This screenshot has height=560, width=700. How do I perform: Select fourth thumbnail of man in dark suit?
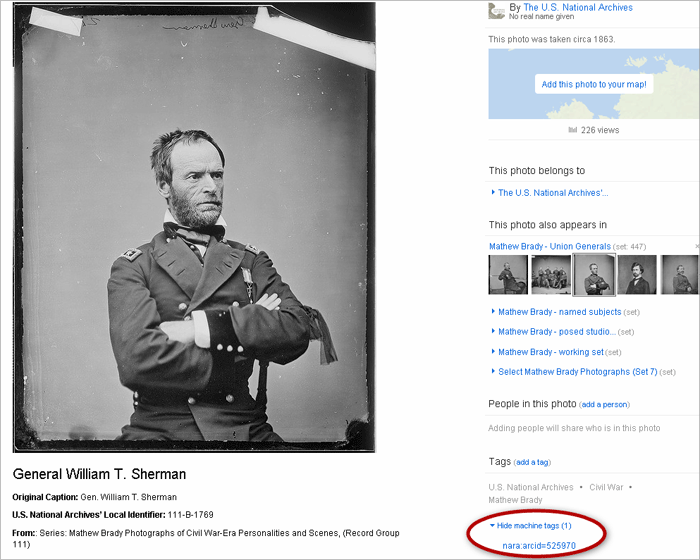(x=637, y=275)
